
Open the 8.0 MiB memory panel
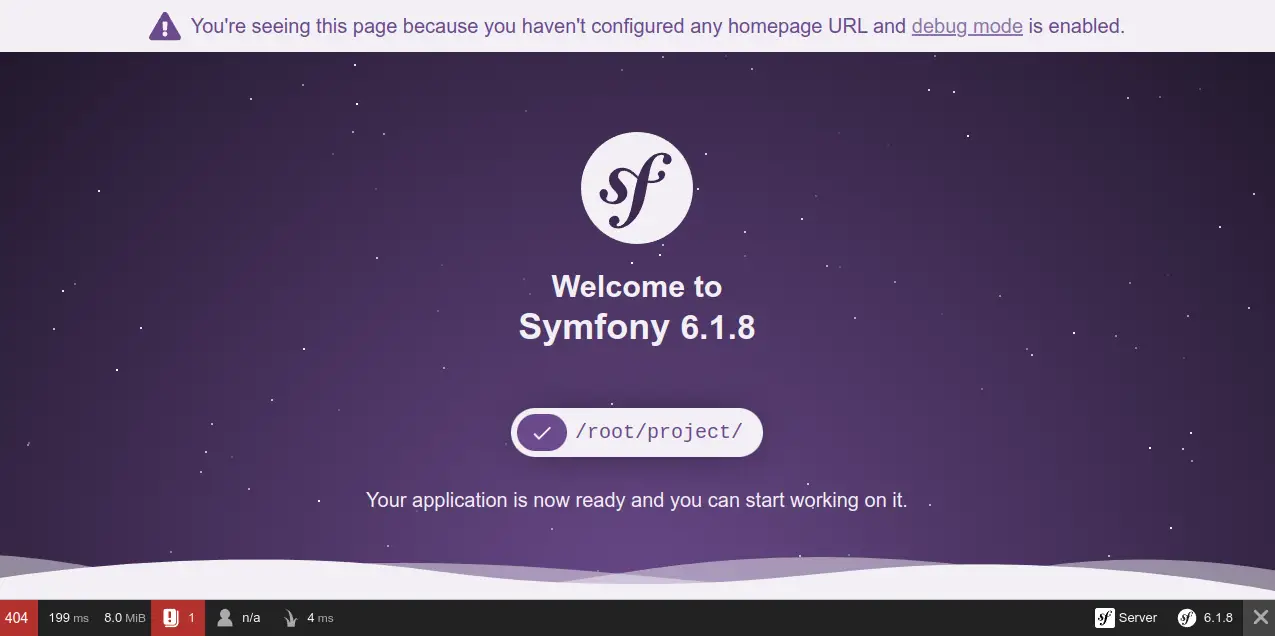click(125, 618)
